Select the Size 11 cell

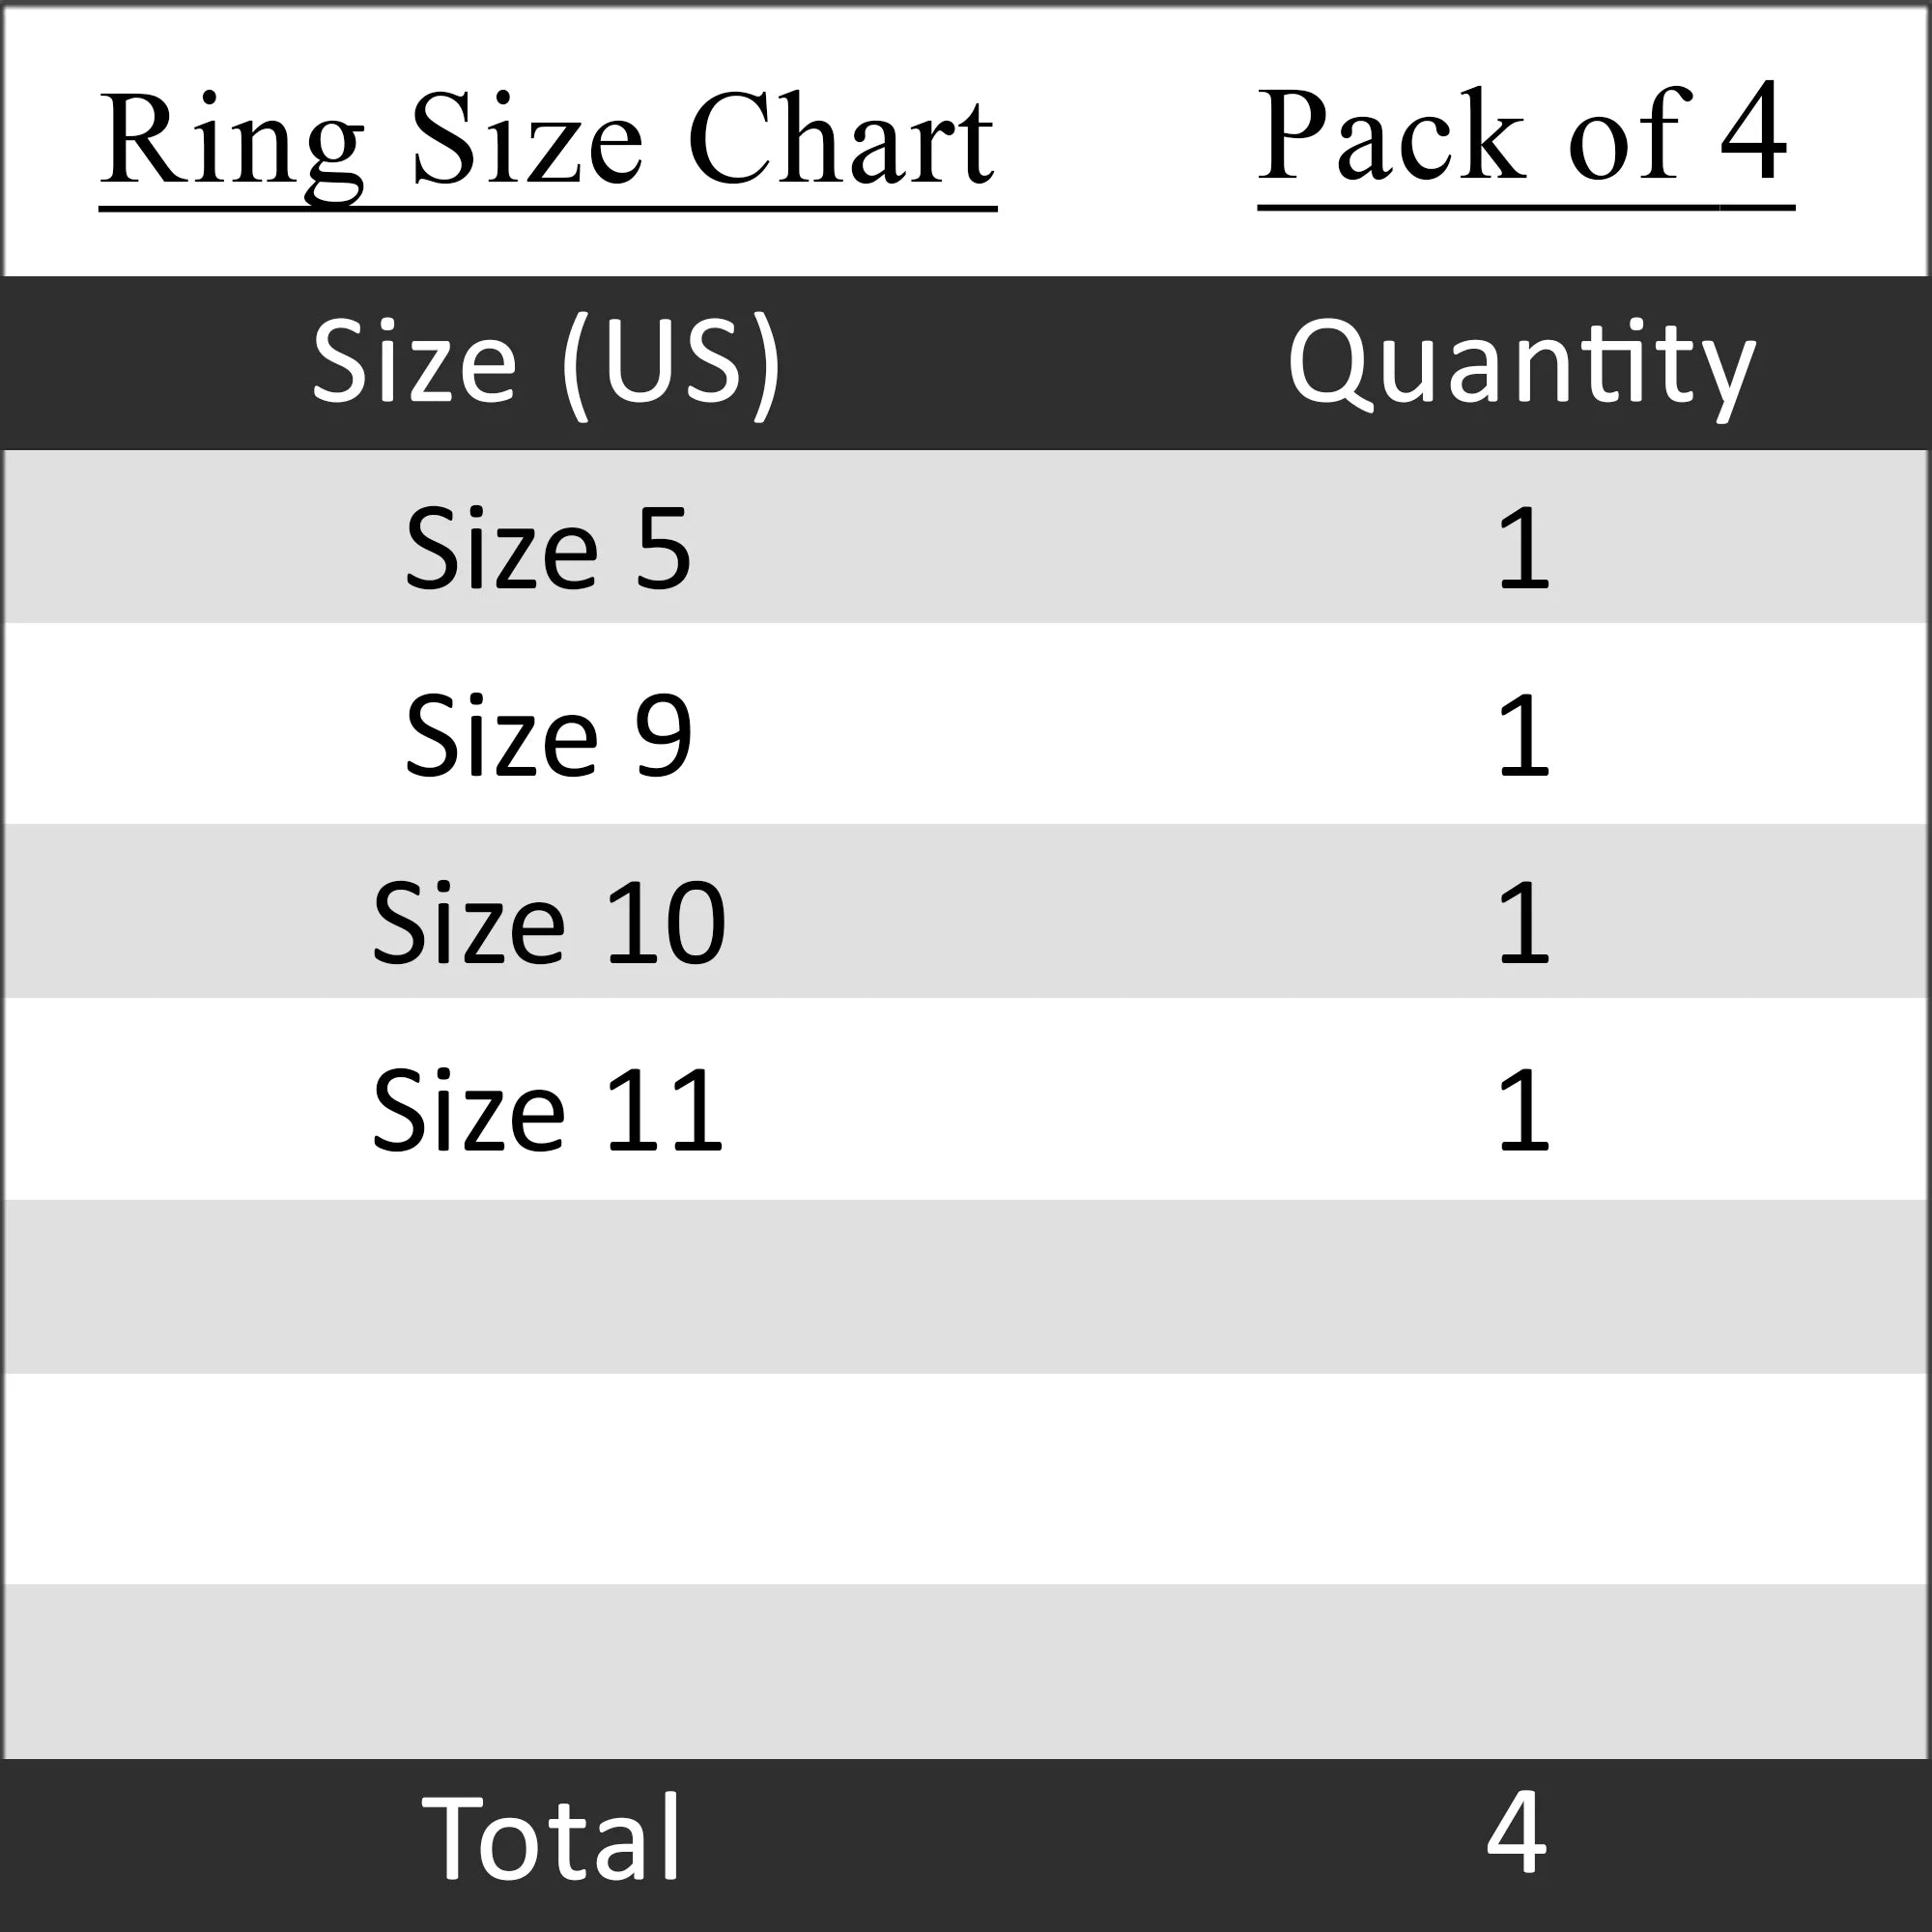coord(548,1110)
